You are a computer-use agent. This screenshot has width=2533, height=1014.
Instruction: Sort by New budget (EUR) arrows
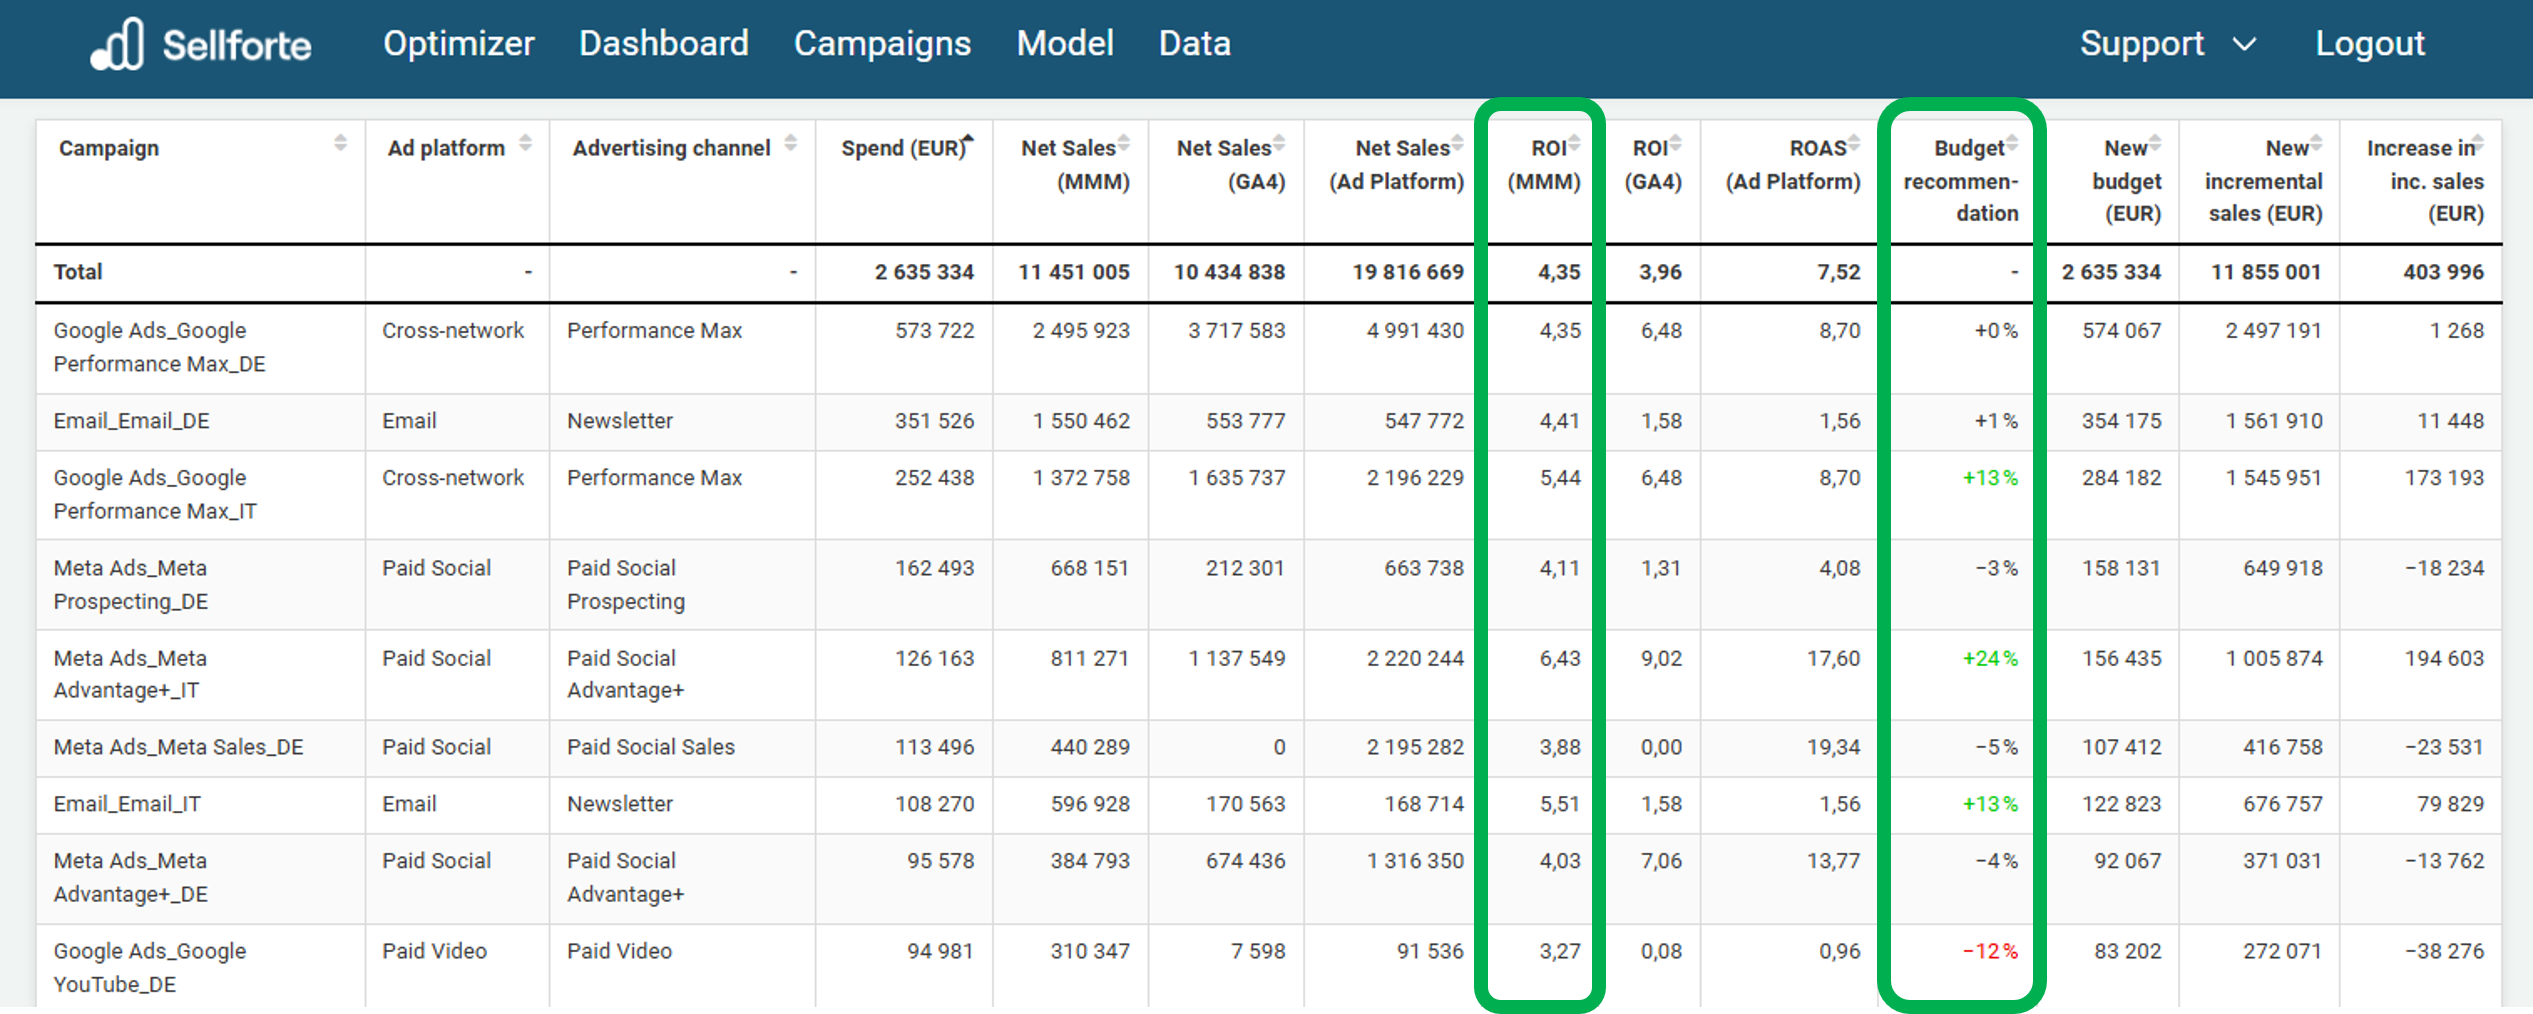(x=2155, y=143)
